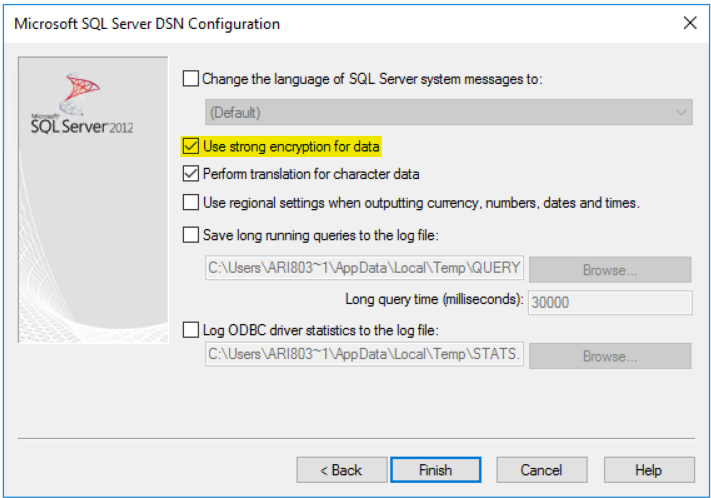
Task: Close the DSN Configuration dialog
Action: [690, 23]
